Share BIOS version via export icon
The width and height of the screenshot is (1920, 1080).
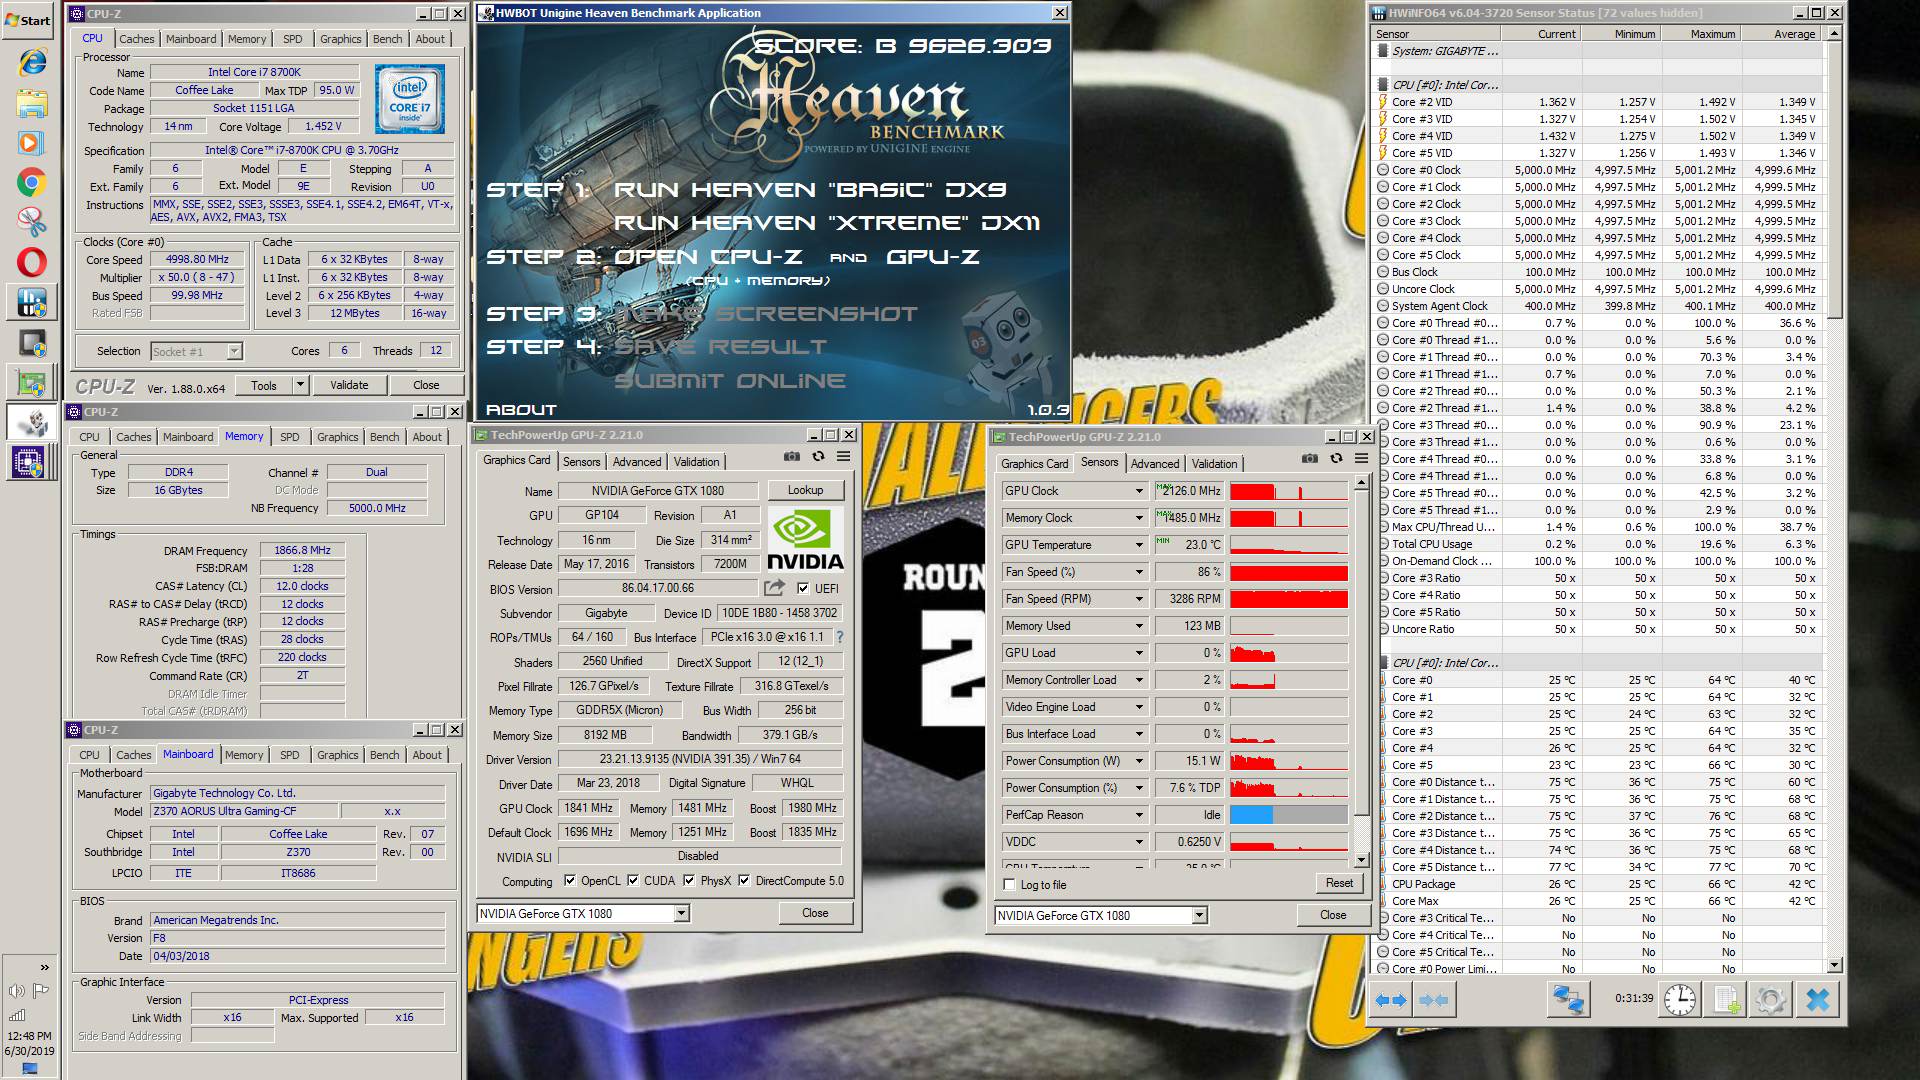point(775,588)
